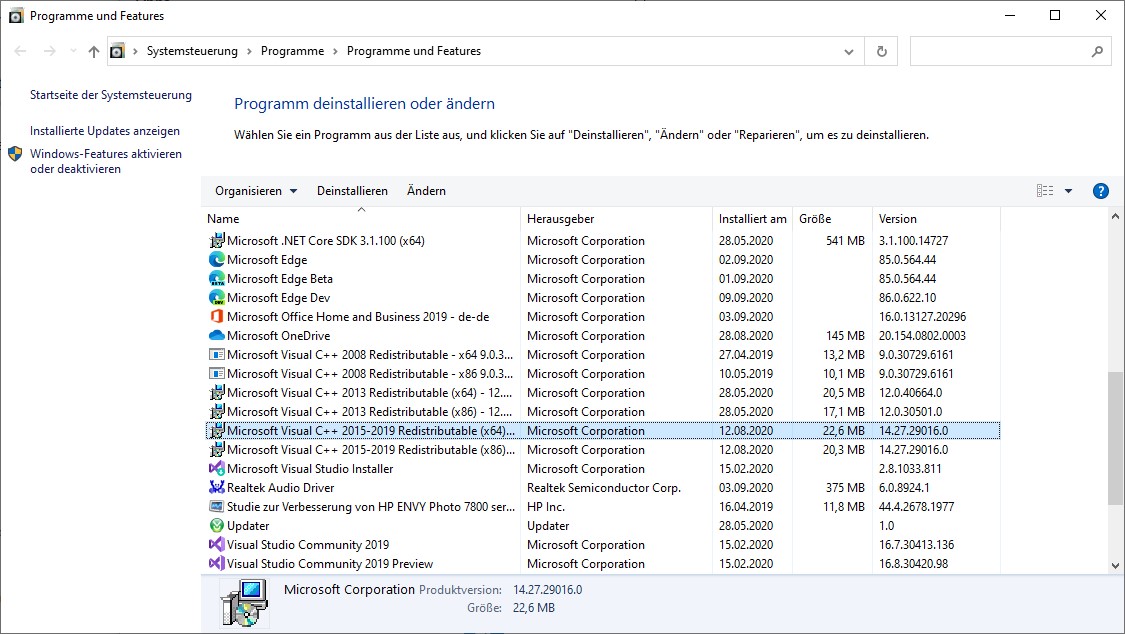Click the Control Panel icon in address bar
1125x634 pixels.
(118, 51)
